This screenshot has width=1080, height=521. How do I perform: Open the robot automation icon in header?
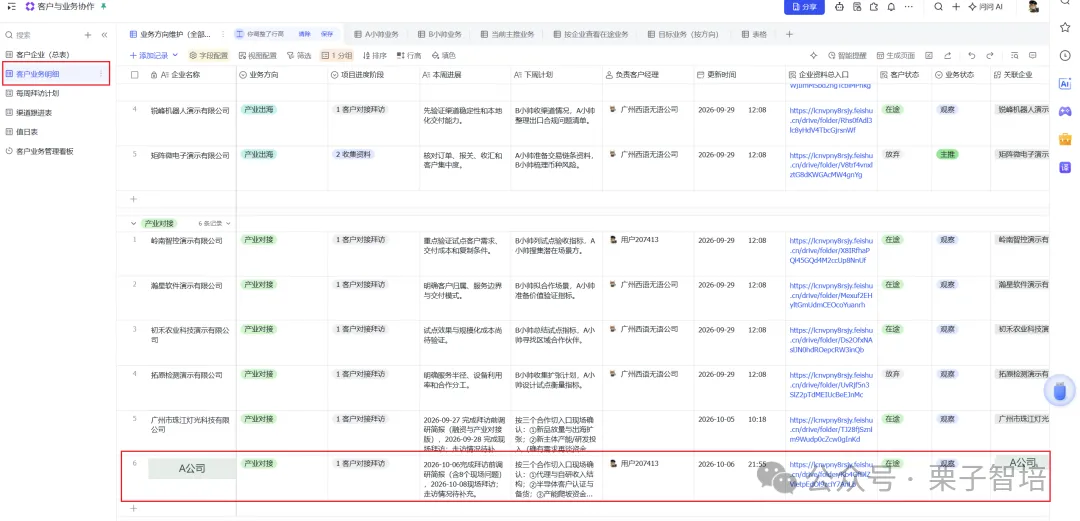click(x=839, y=7)
